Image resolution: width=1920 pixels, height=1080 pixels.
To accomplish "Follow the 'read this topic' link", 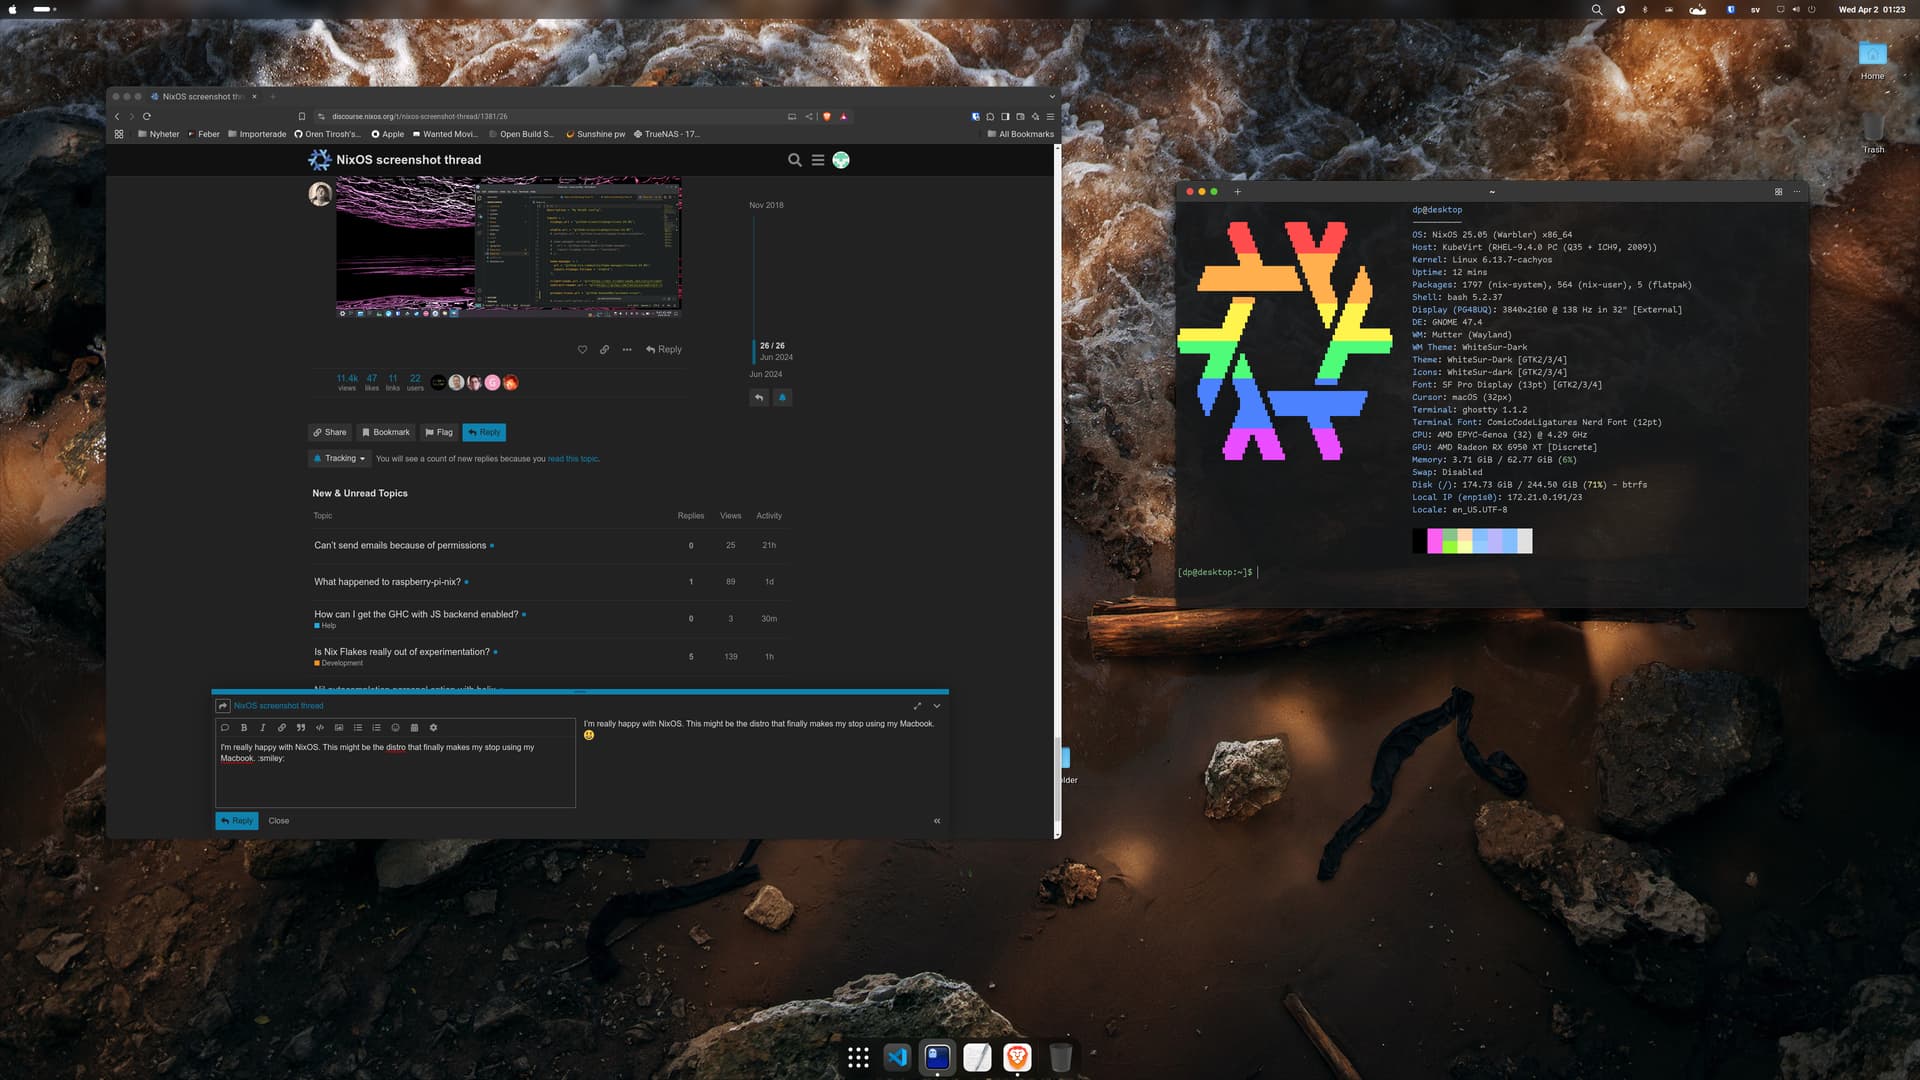I will (572, 458).
